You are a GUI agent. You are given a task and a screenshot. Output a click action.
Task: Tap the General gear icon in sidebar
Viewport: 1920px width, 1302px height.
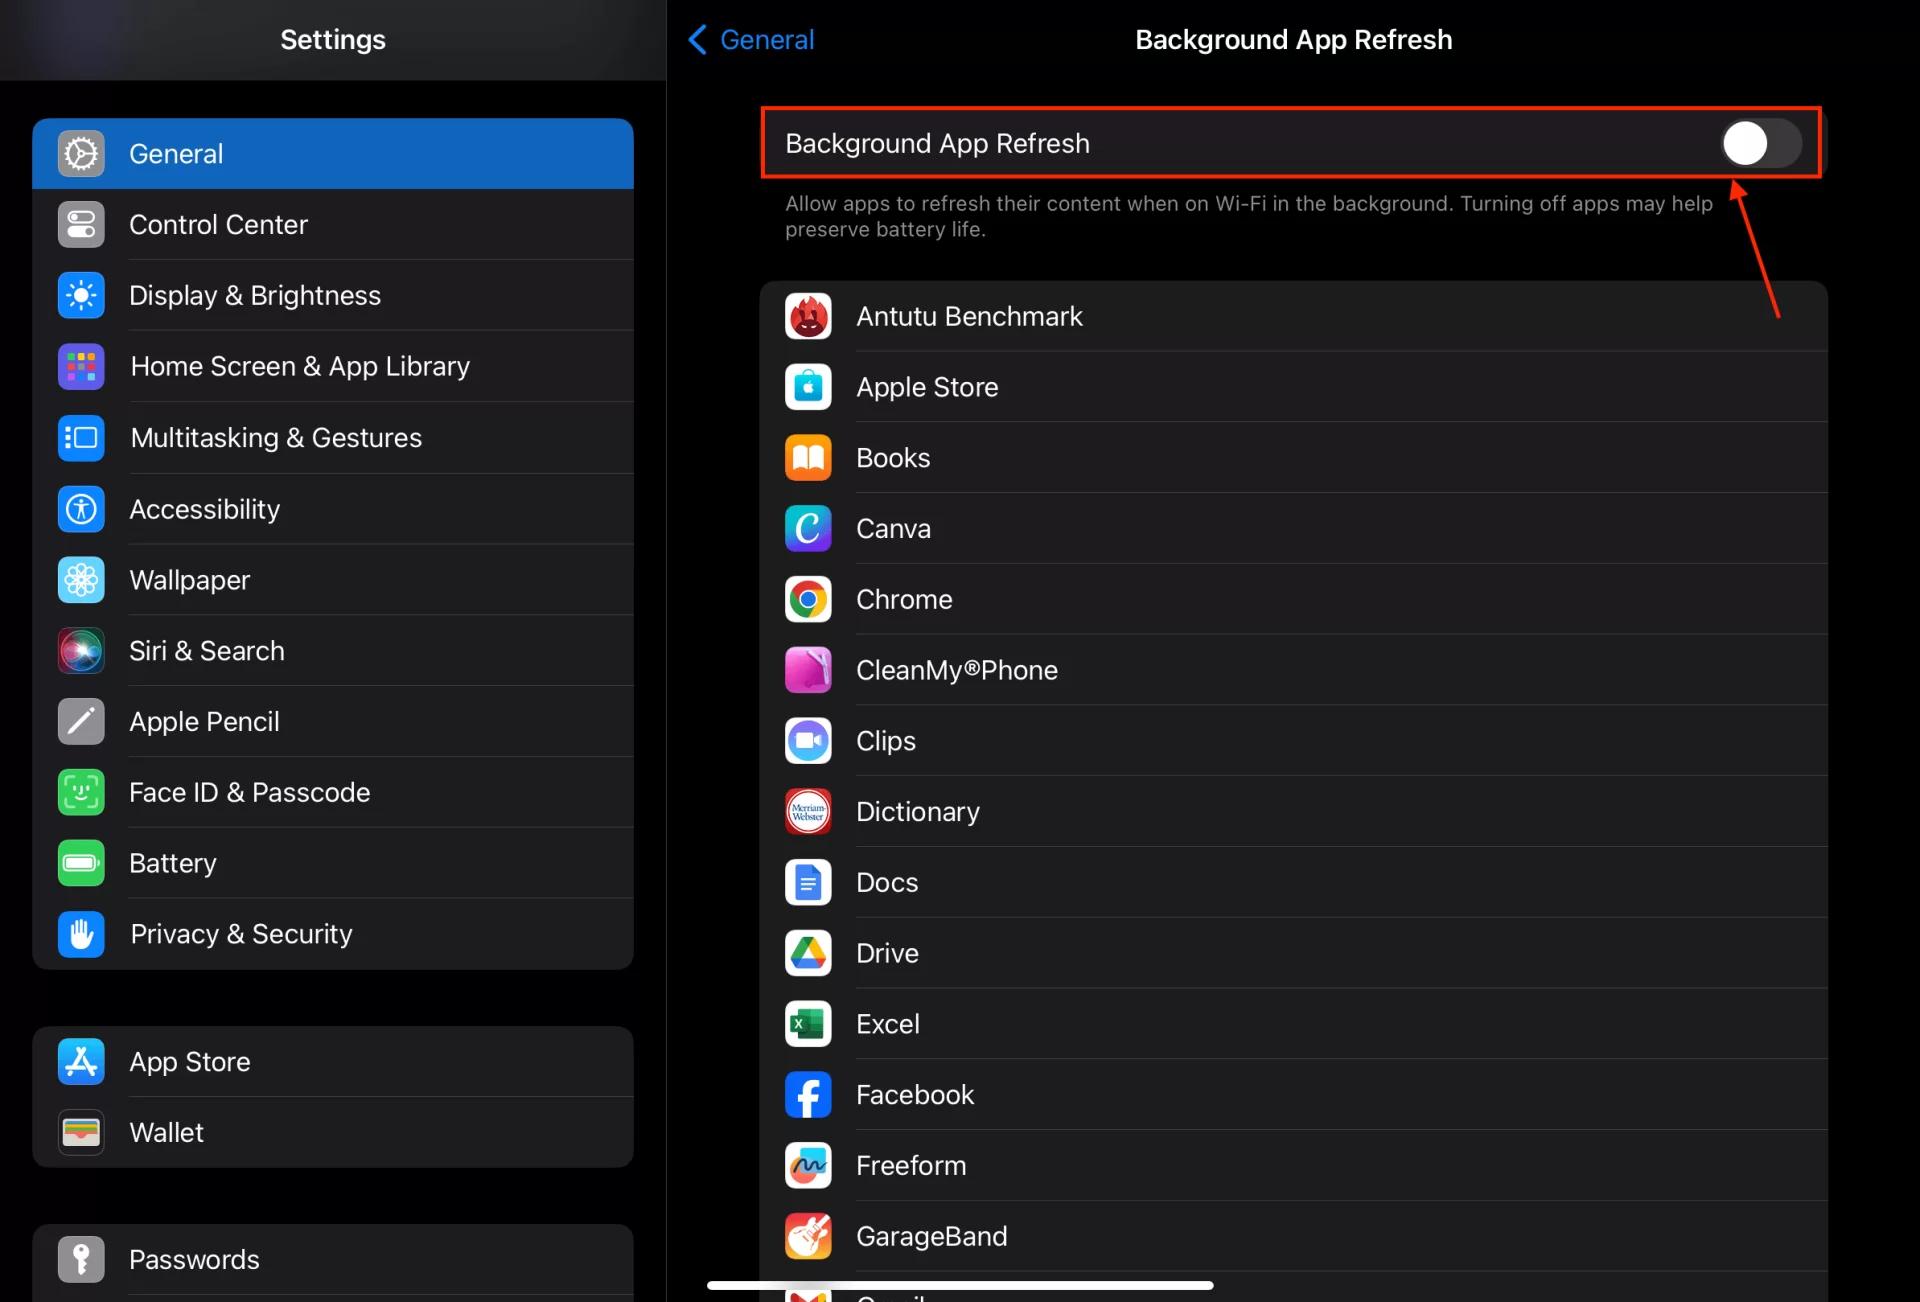[x=81, y=154]
